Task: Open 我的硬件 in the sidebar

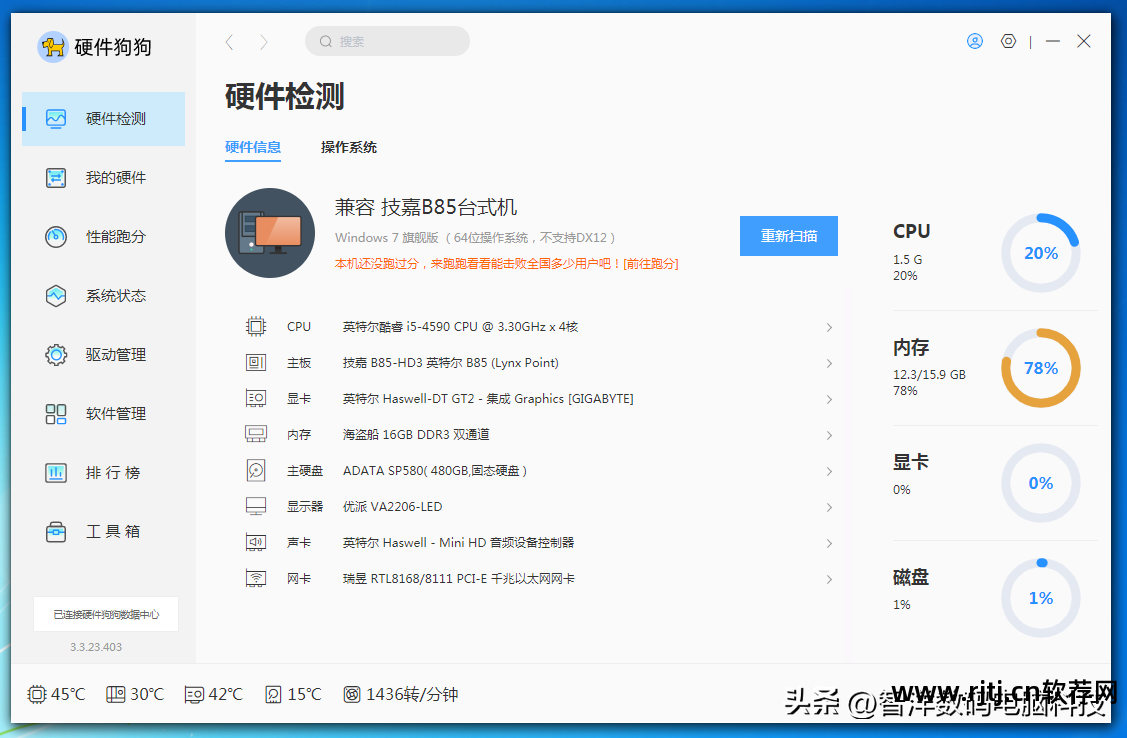Action: [104, 177]
